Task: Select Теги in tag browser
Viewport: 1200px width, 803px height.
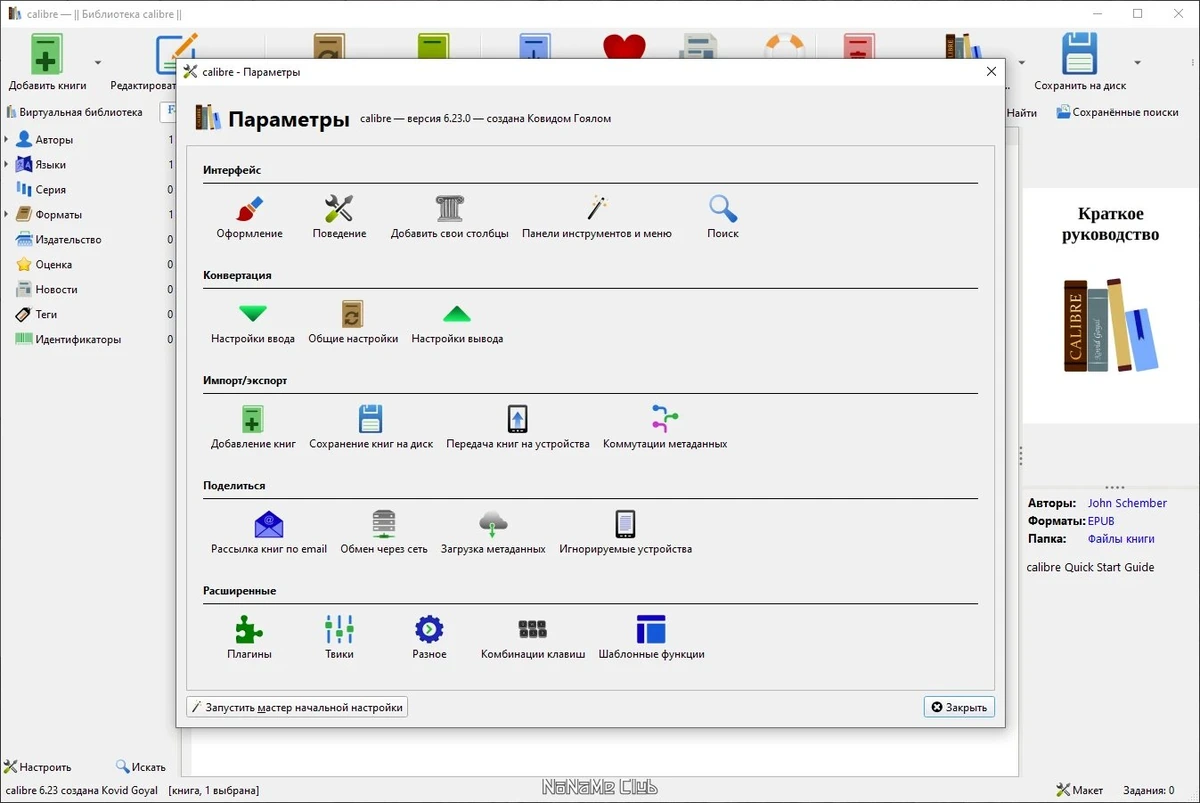Action: pos(46,315)
